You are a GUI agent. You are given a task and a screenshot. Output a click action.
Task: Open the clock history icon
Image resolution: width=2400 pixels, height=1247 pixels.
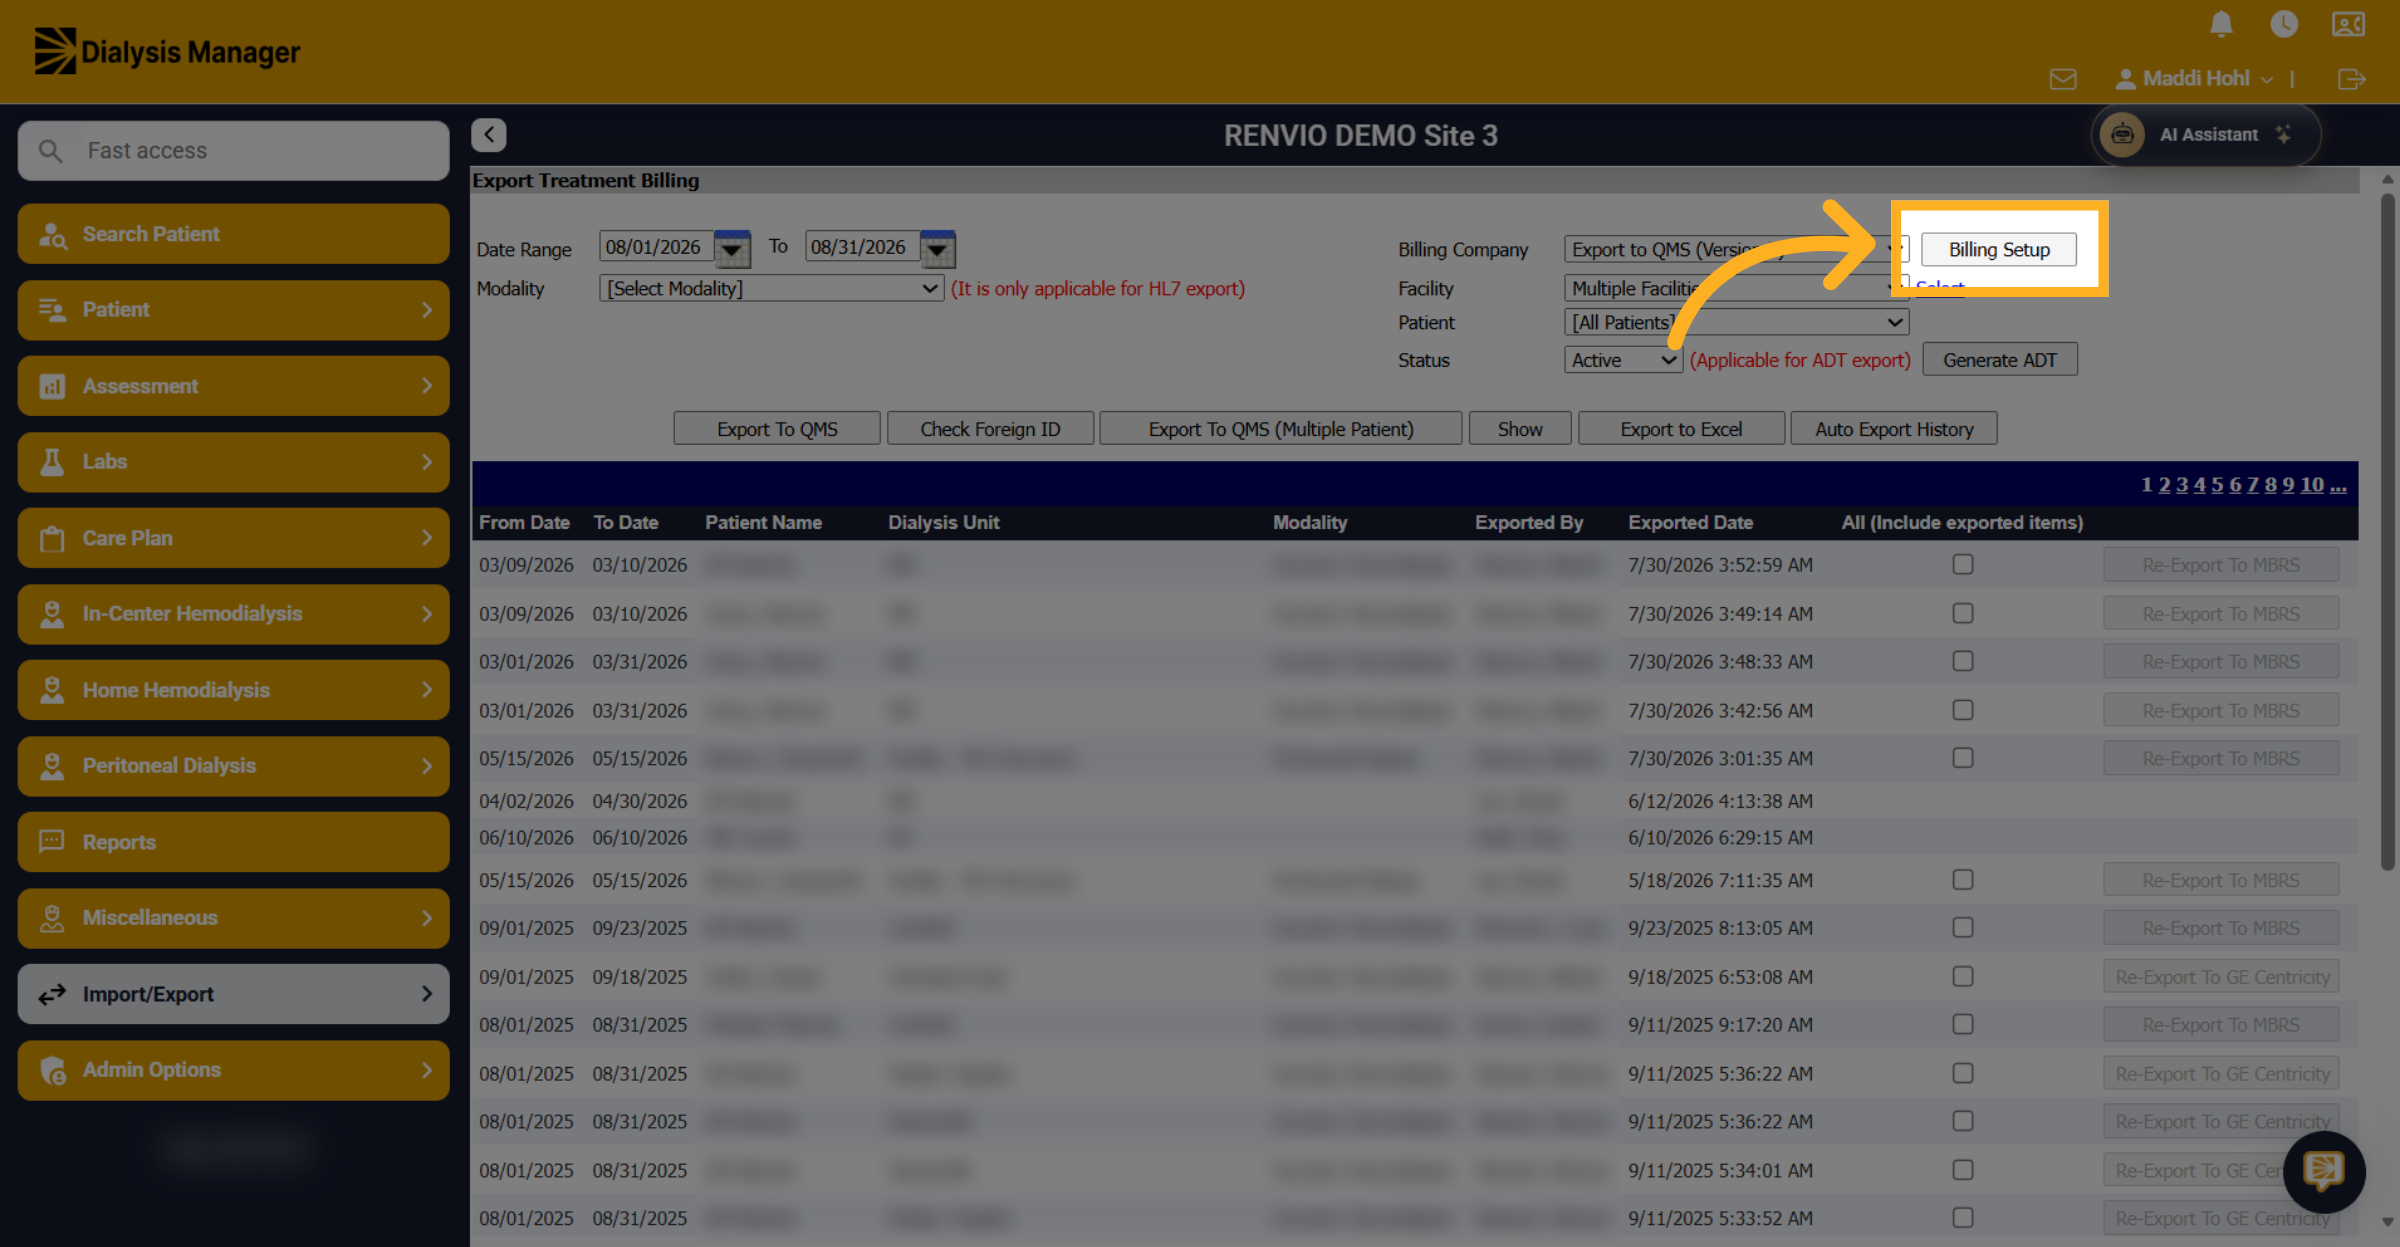pos(2284,23)
